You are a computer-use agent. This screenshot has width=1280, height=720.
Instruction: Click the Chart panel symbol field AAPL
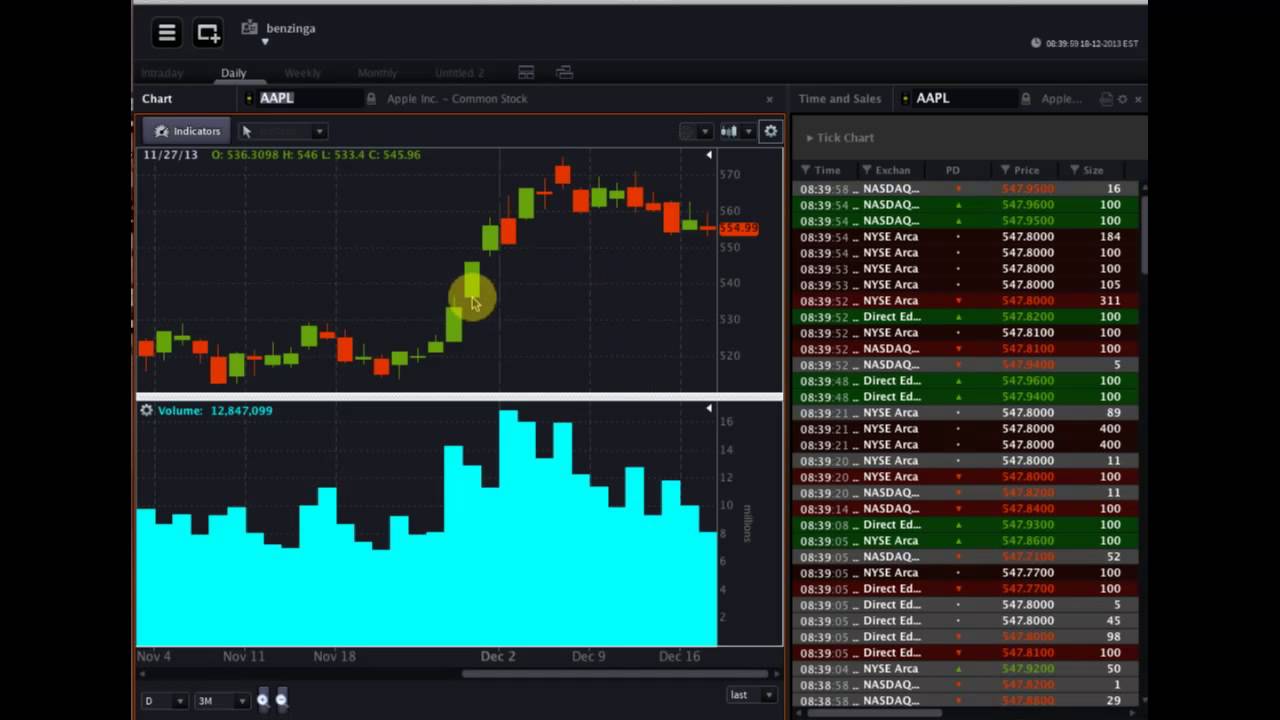(x=309, y=98)
